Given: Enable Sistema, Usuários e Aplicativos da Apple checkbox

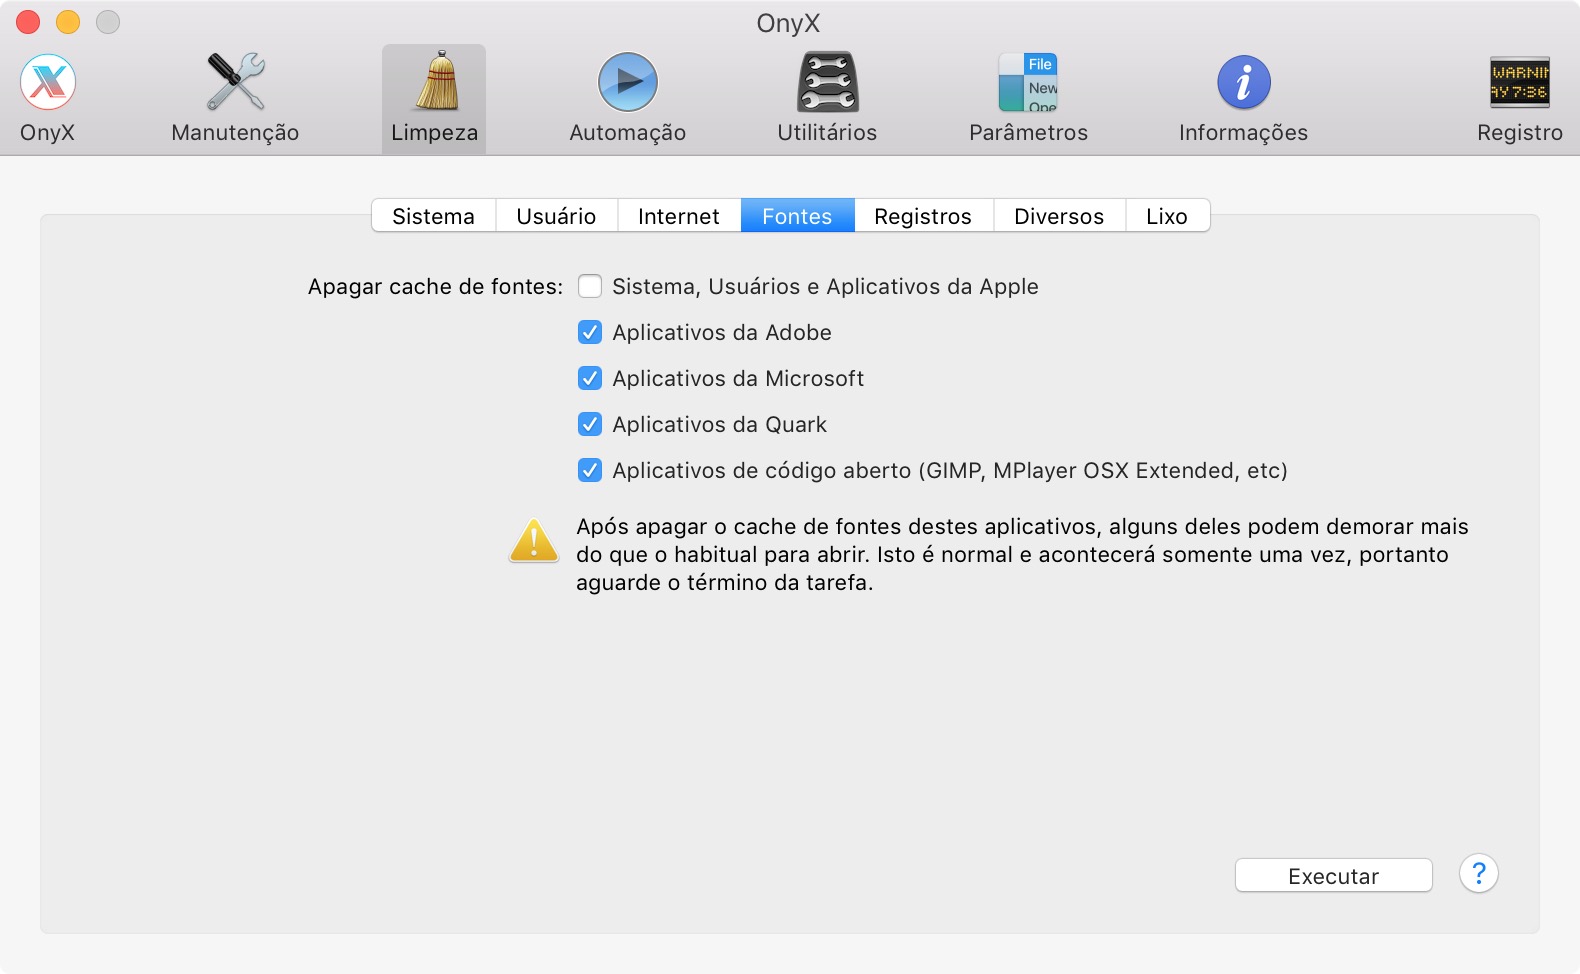Looking at the screenshot, I should pyautogui.click(x=590, y=286).
